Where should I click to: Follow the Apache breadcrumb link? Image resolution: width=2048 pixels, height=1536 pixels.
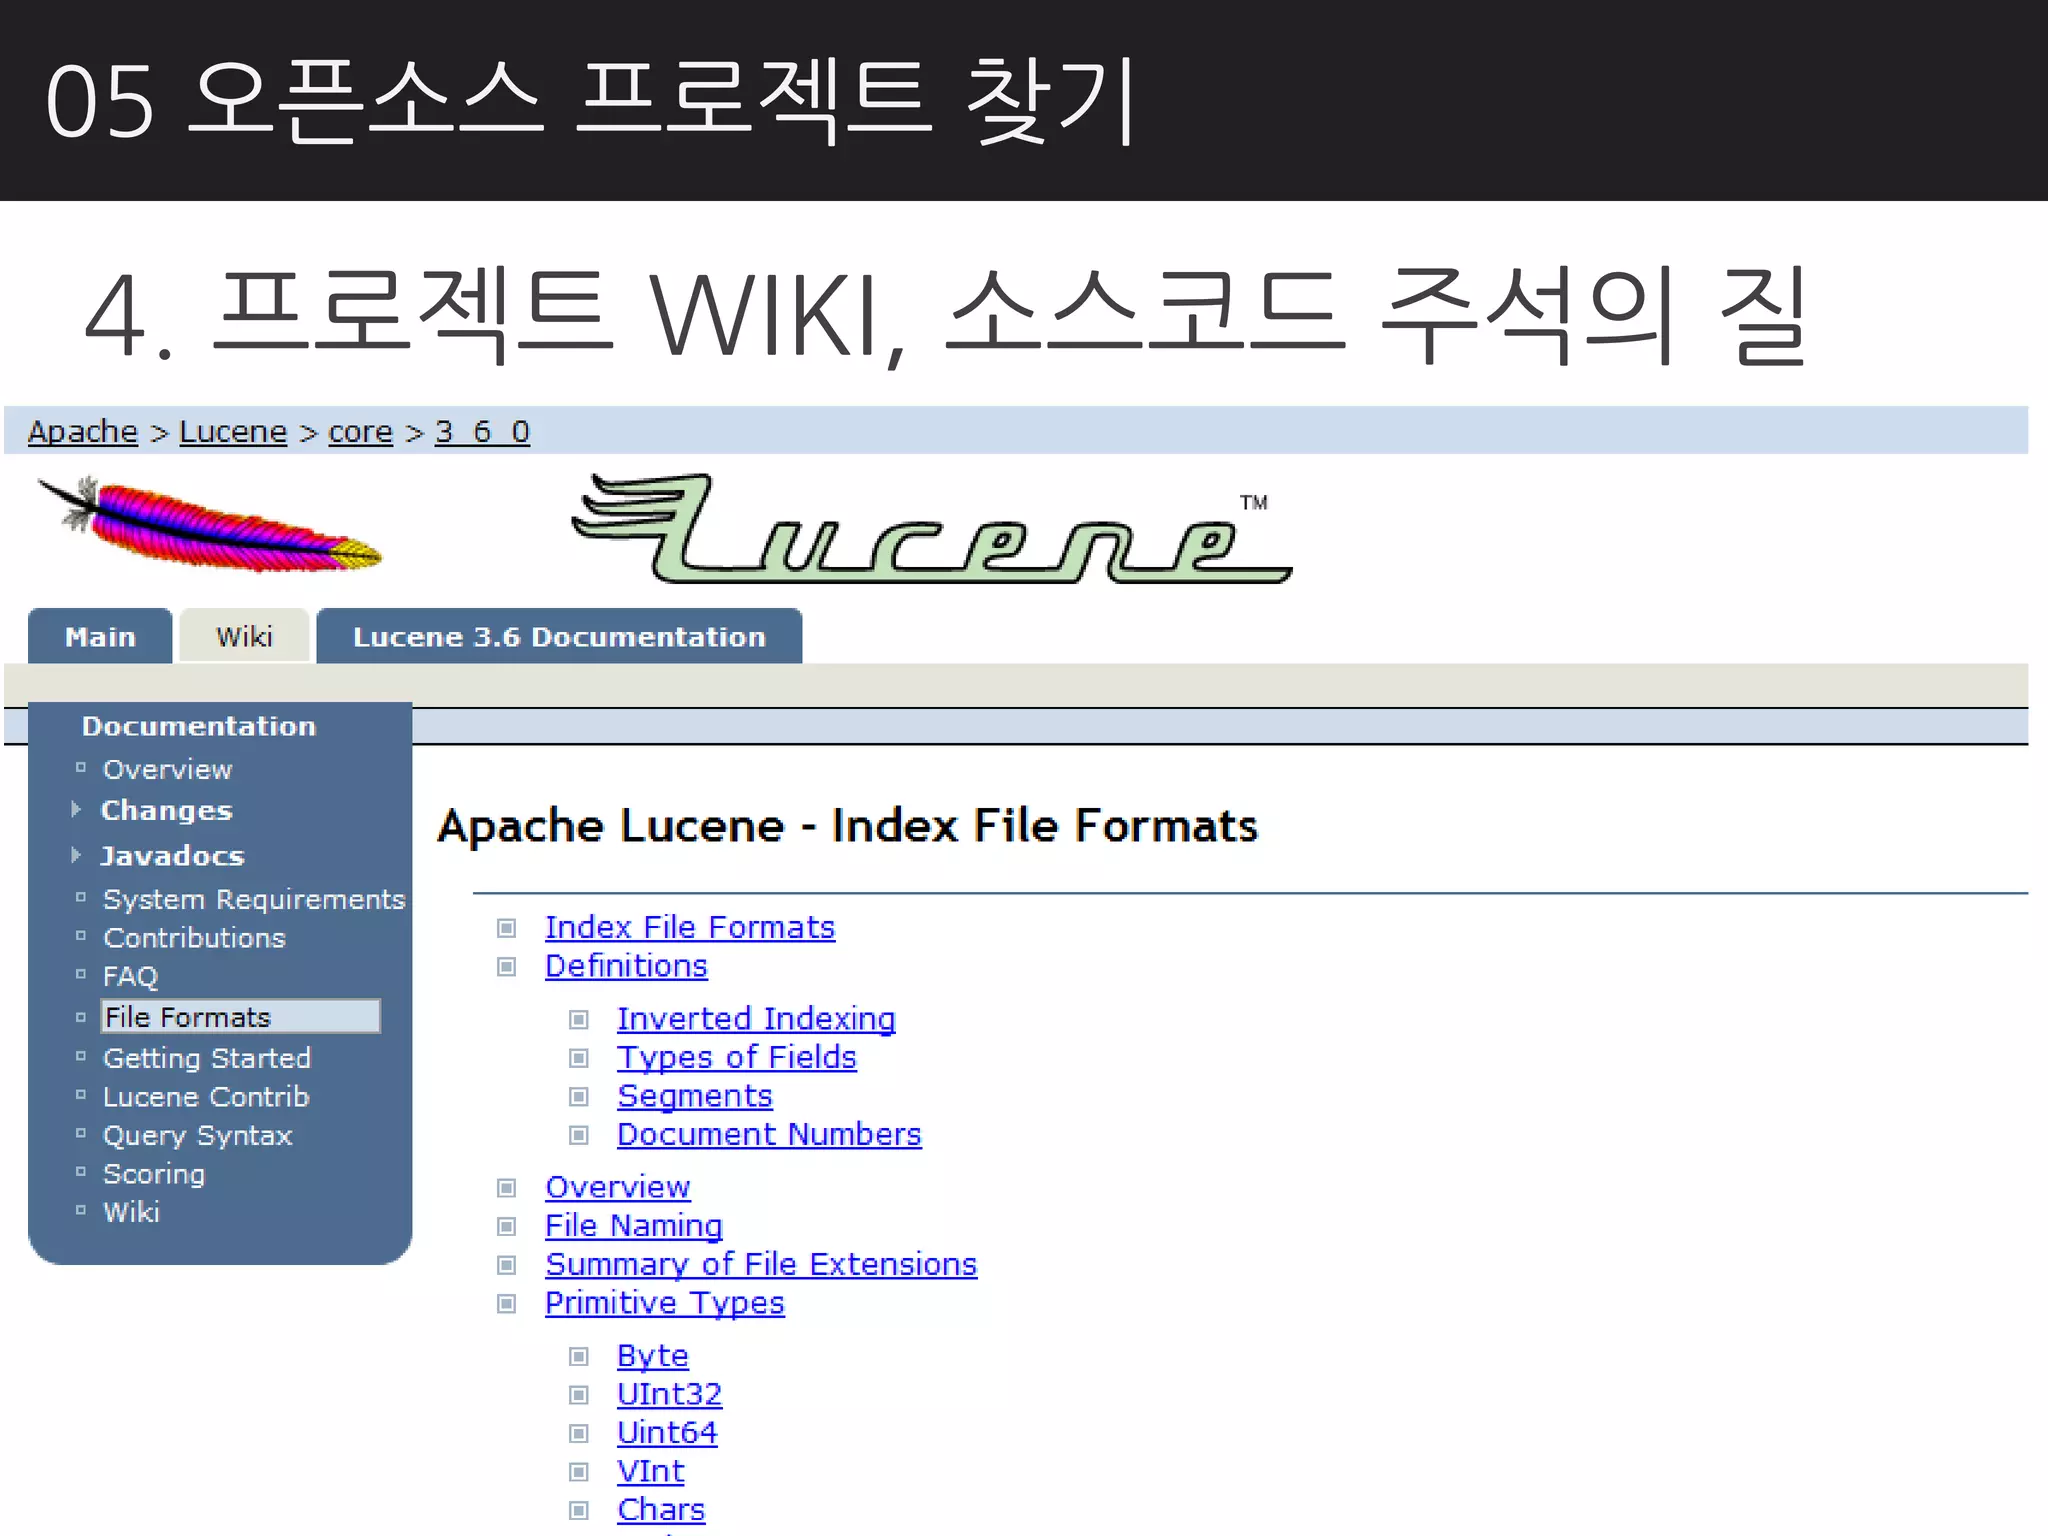point(83,432)
